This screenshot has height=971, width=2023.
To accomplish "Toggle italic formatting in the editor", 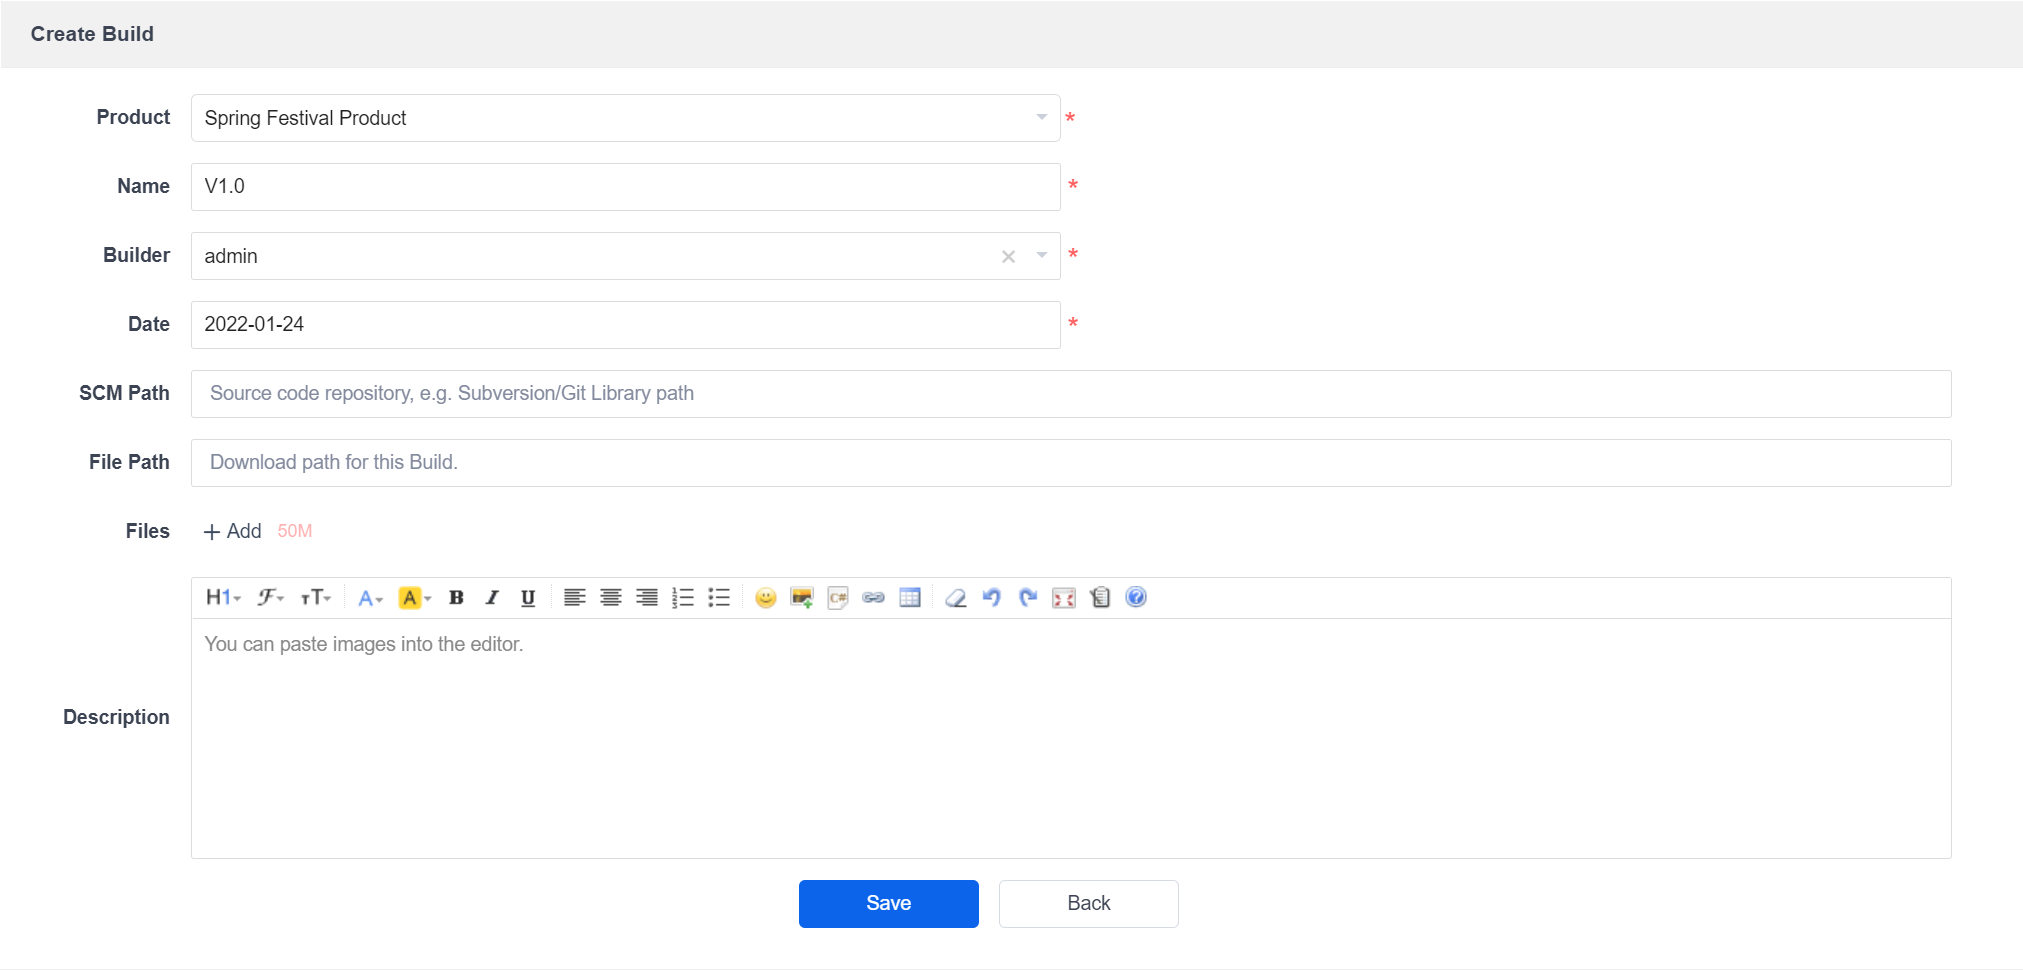I will (492, 598).
